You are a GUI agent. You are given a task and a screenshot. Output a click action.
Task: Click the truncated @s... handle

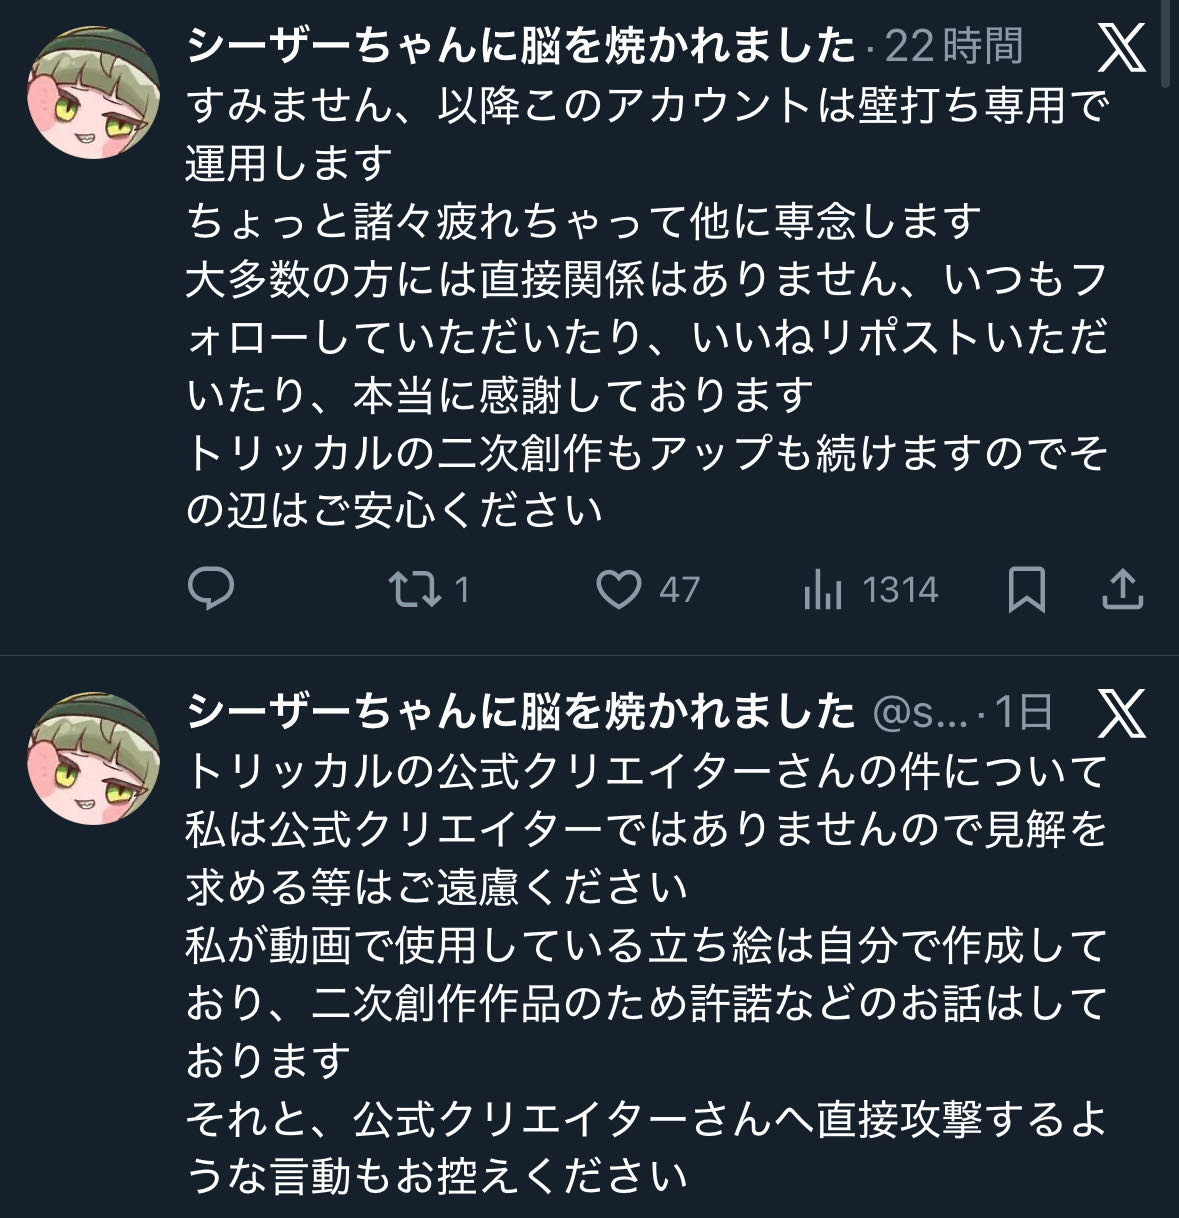coord(920,713)
